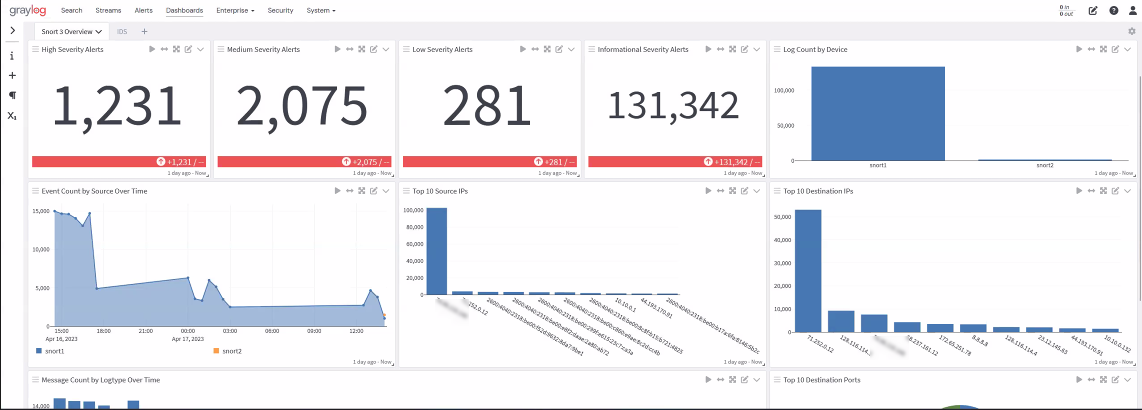This screenshot has height=410, width=1142.
Task: Expand the System dropdown menu
Action: 321,11
